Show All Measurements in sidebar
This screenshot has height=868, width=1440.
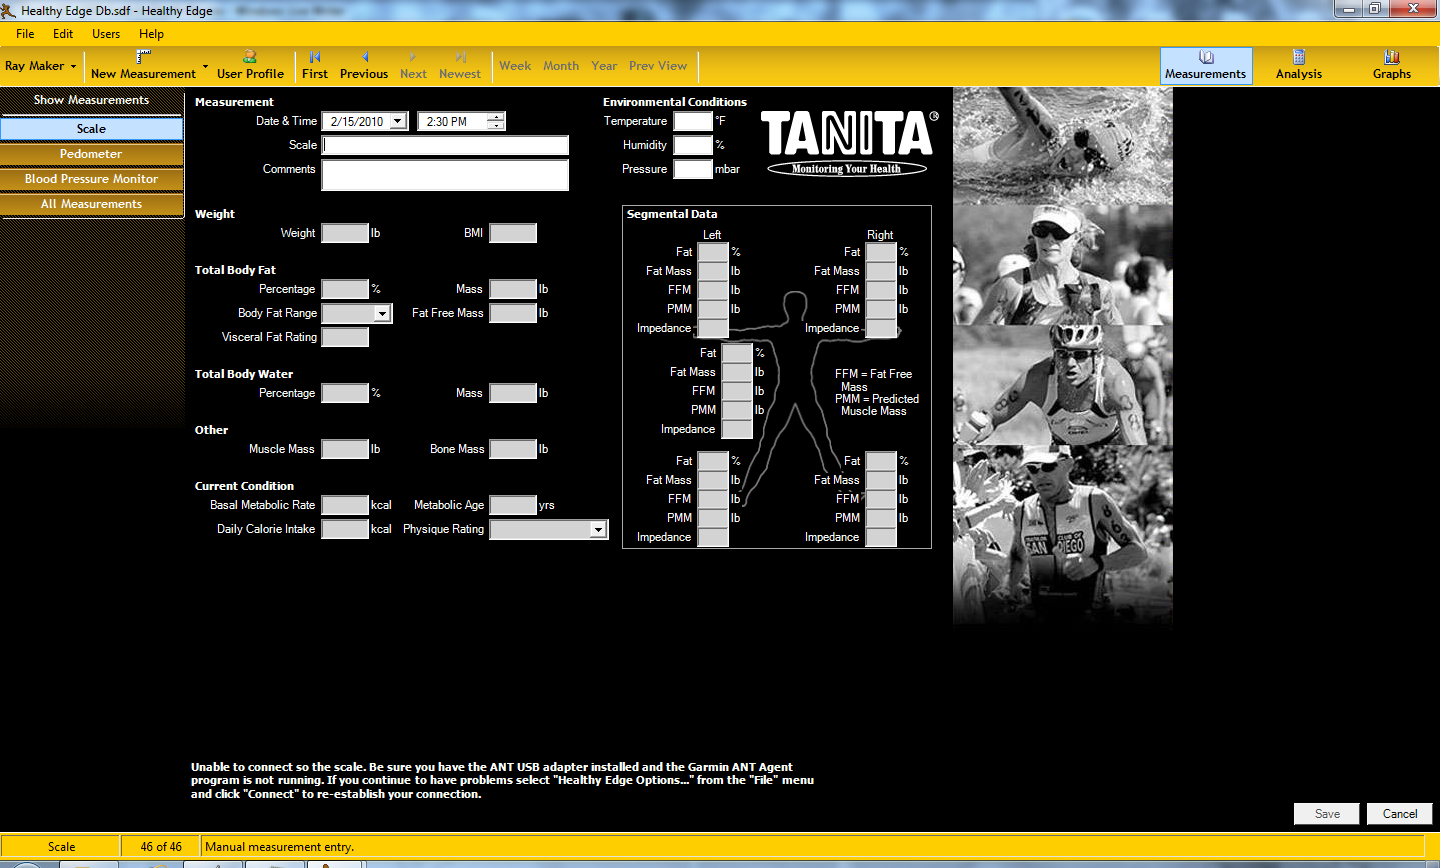[x=91, y=204]
